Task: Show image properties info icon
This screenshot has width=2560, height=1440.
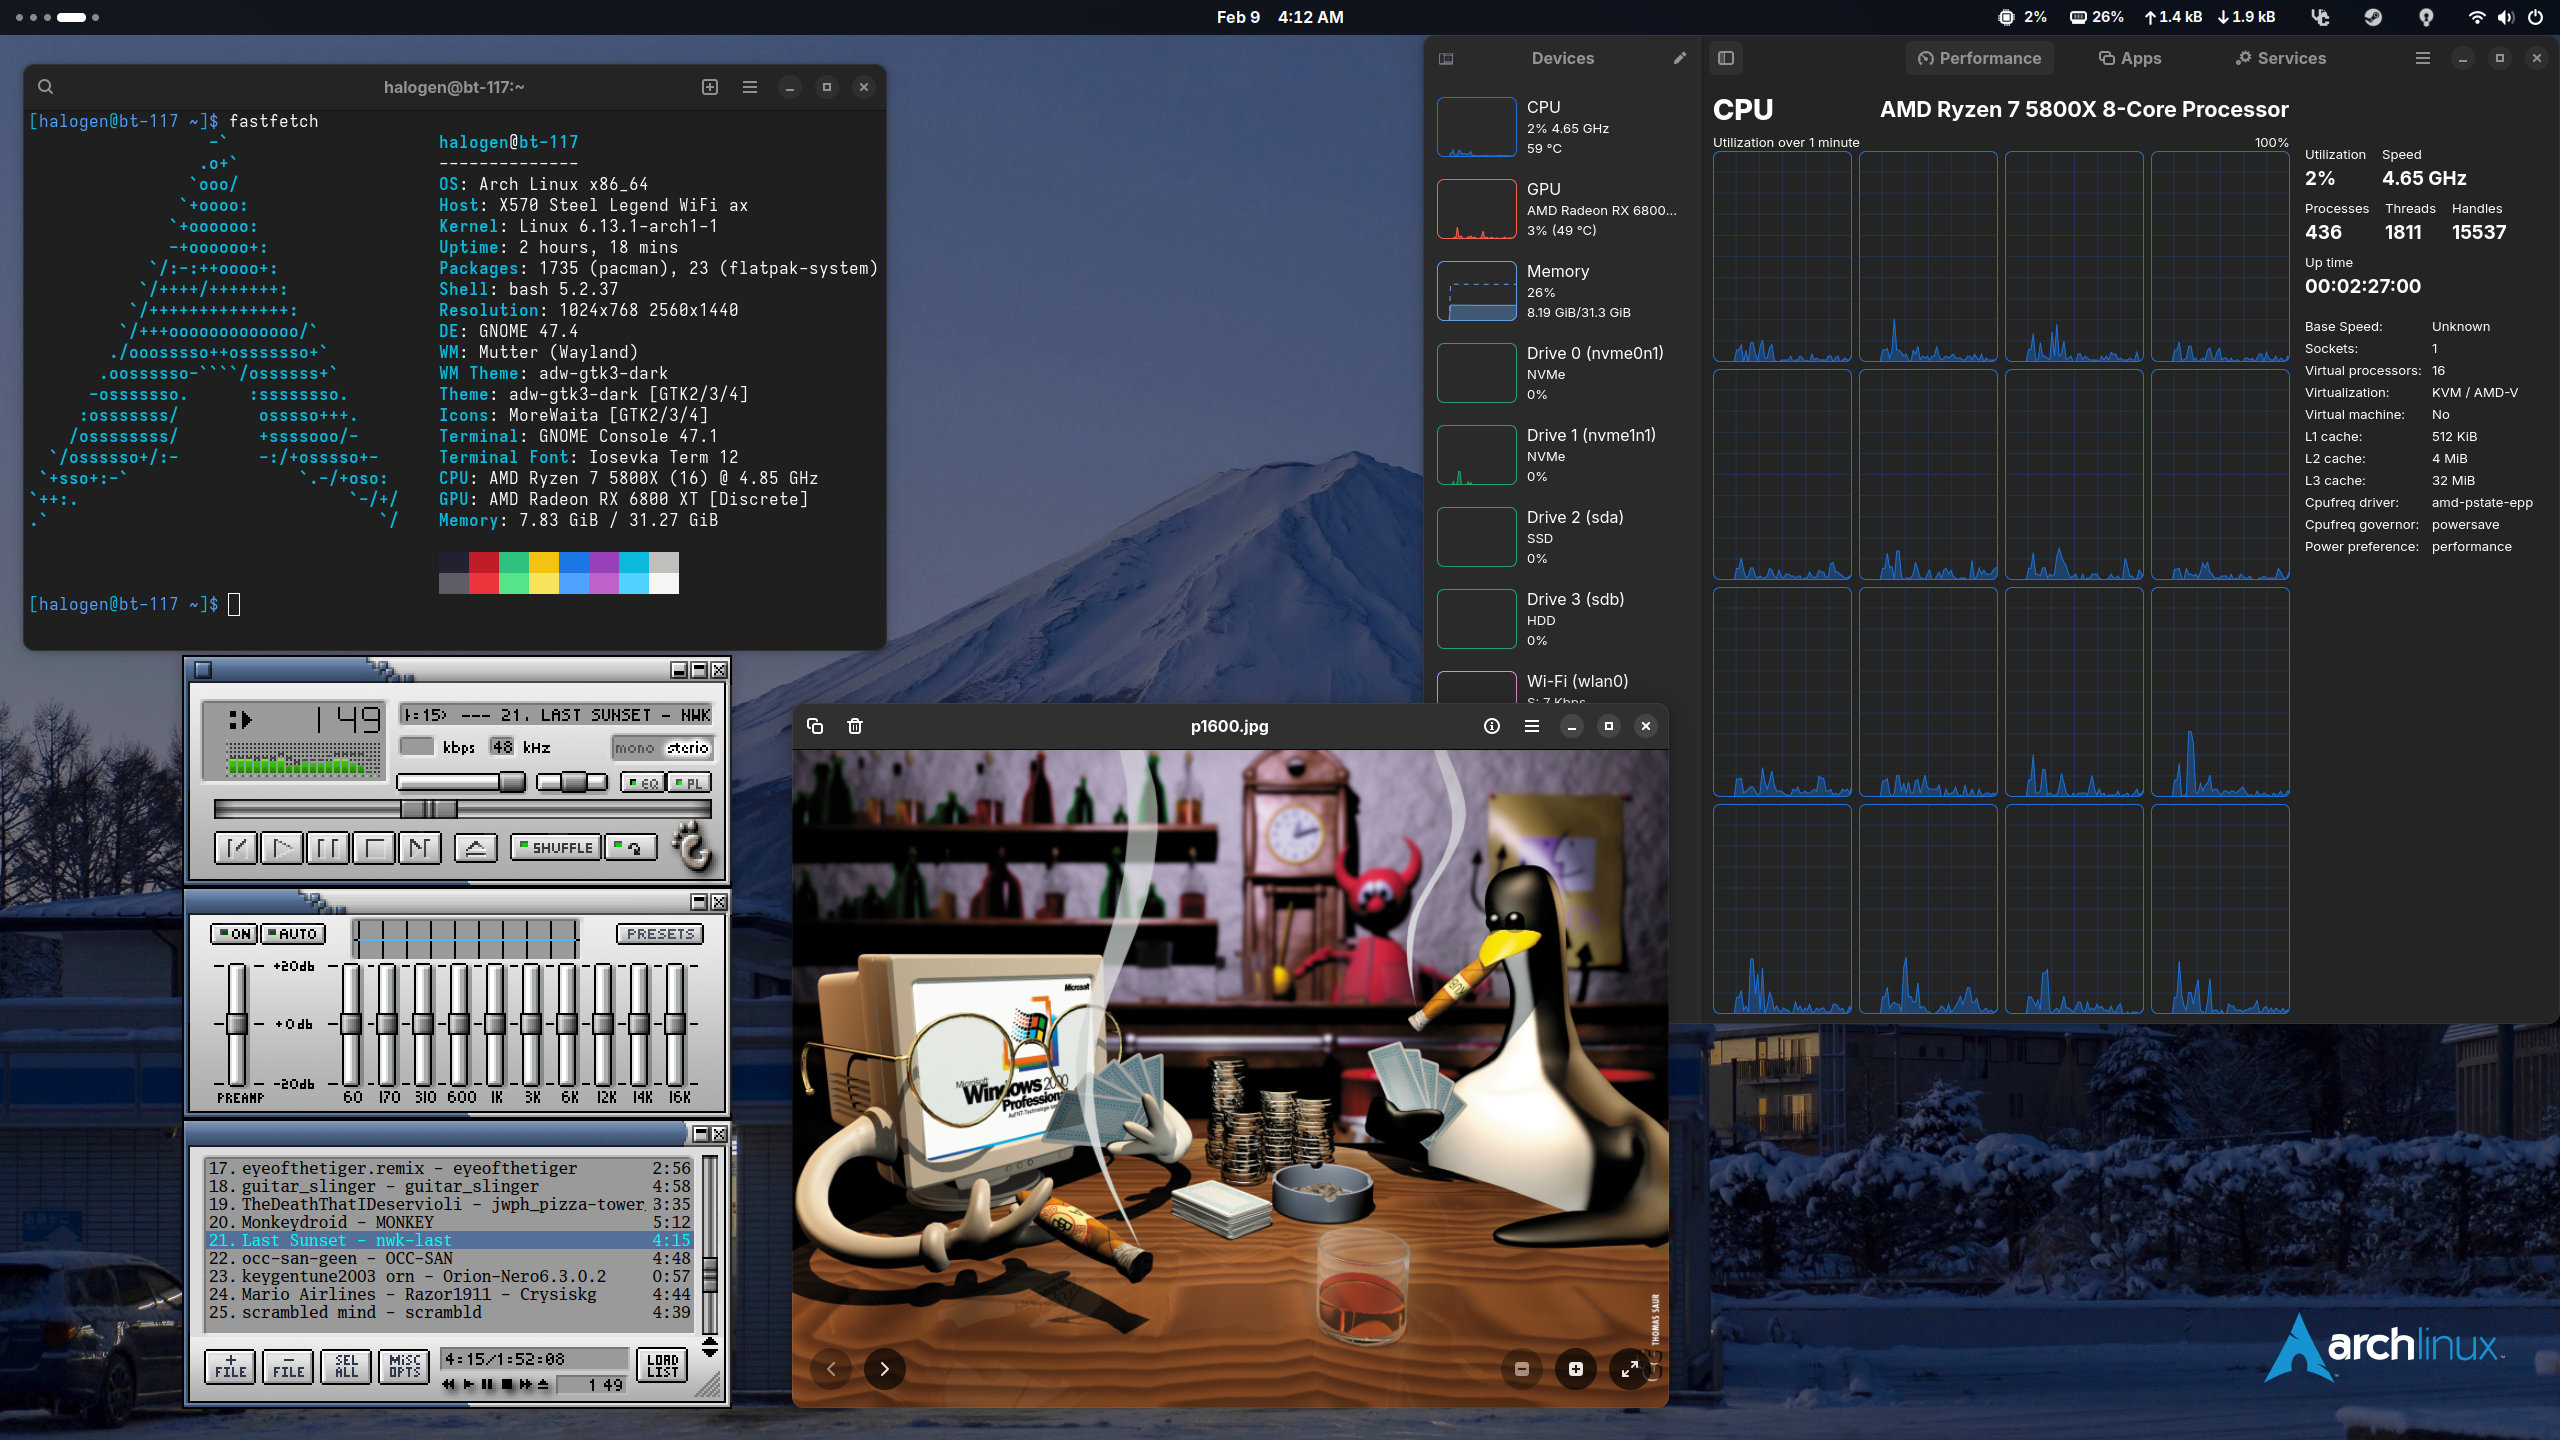Action: click(1492, 726)
